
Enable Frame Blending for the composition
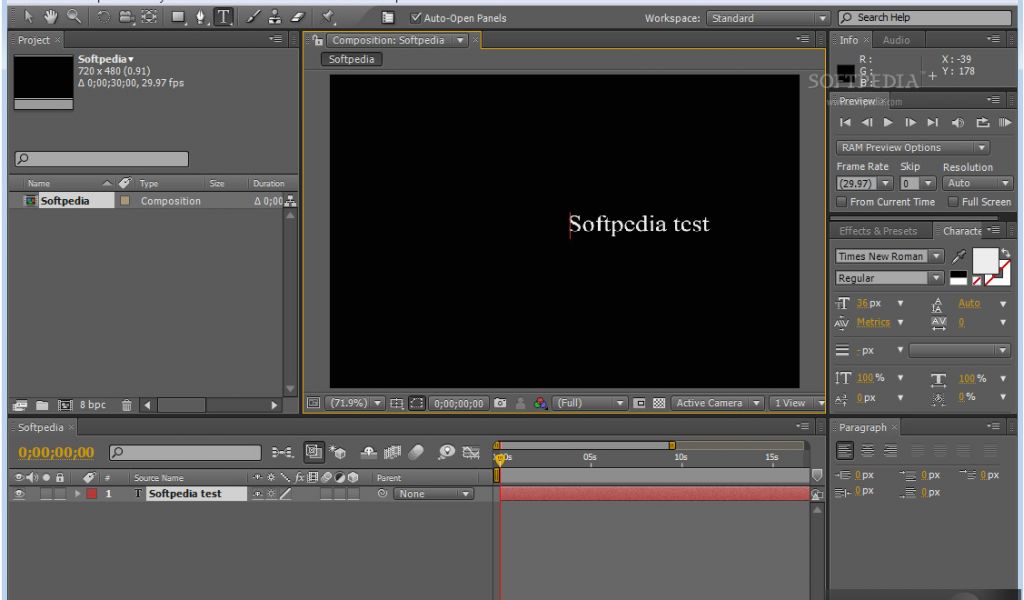(x=392, y=452)
